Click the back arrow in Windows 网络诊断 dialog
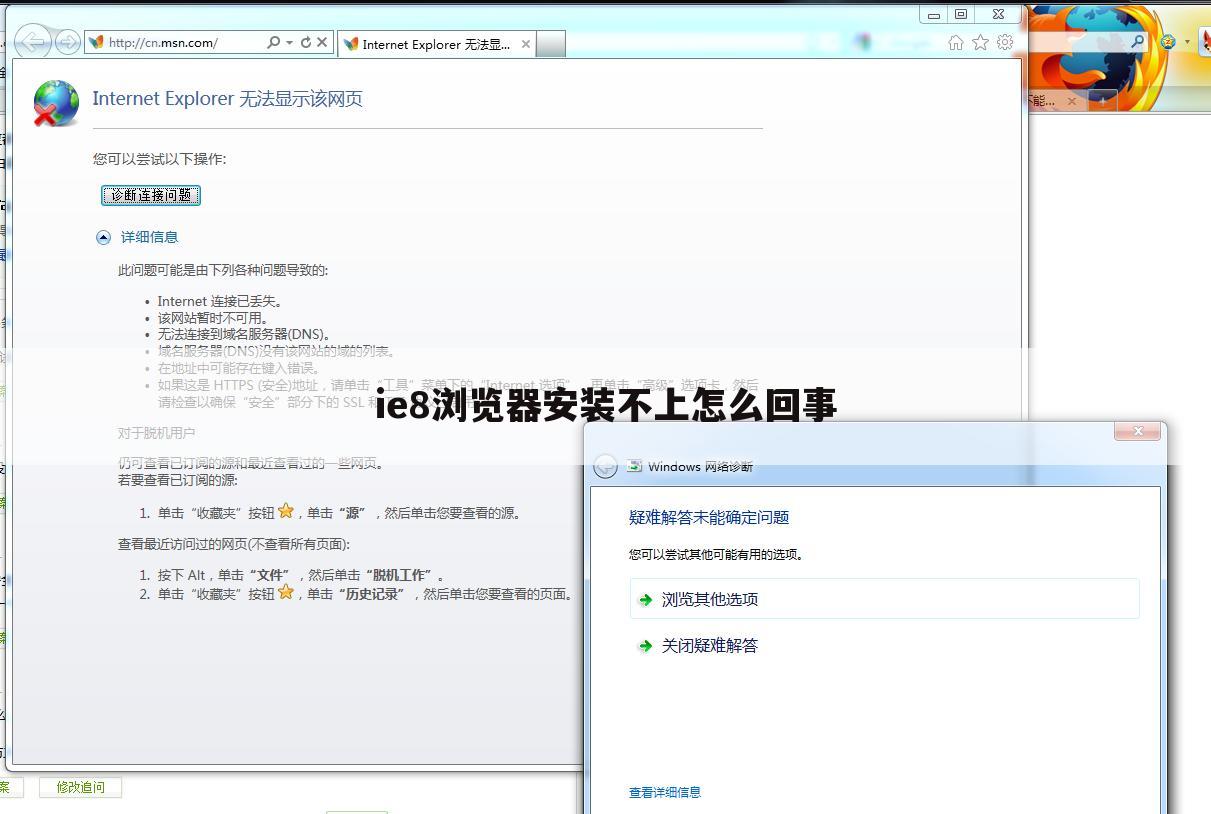 [606, 466]
